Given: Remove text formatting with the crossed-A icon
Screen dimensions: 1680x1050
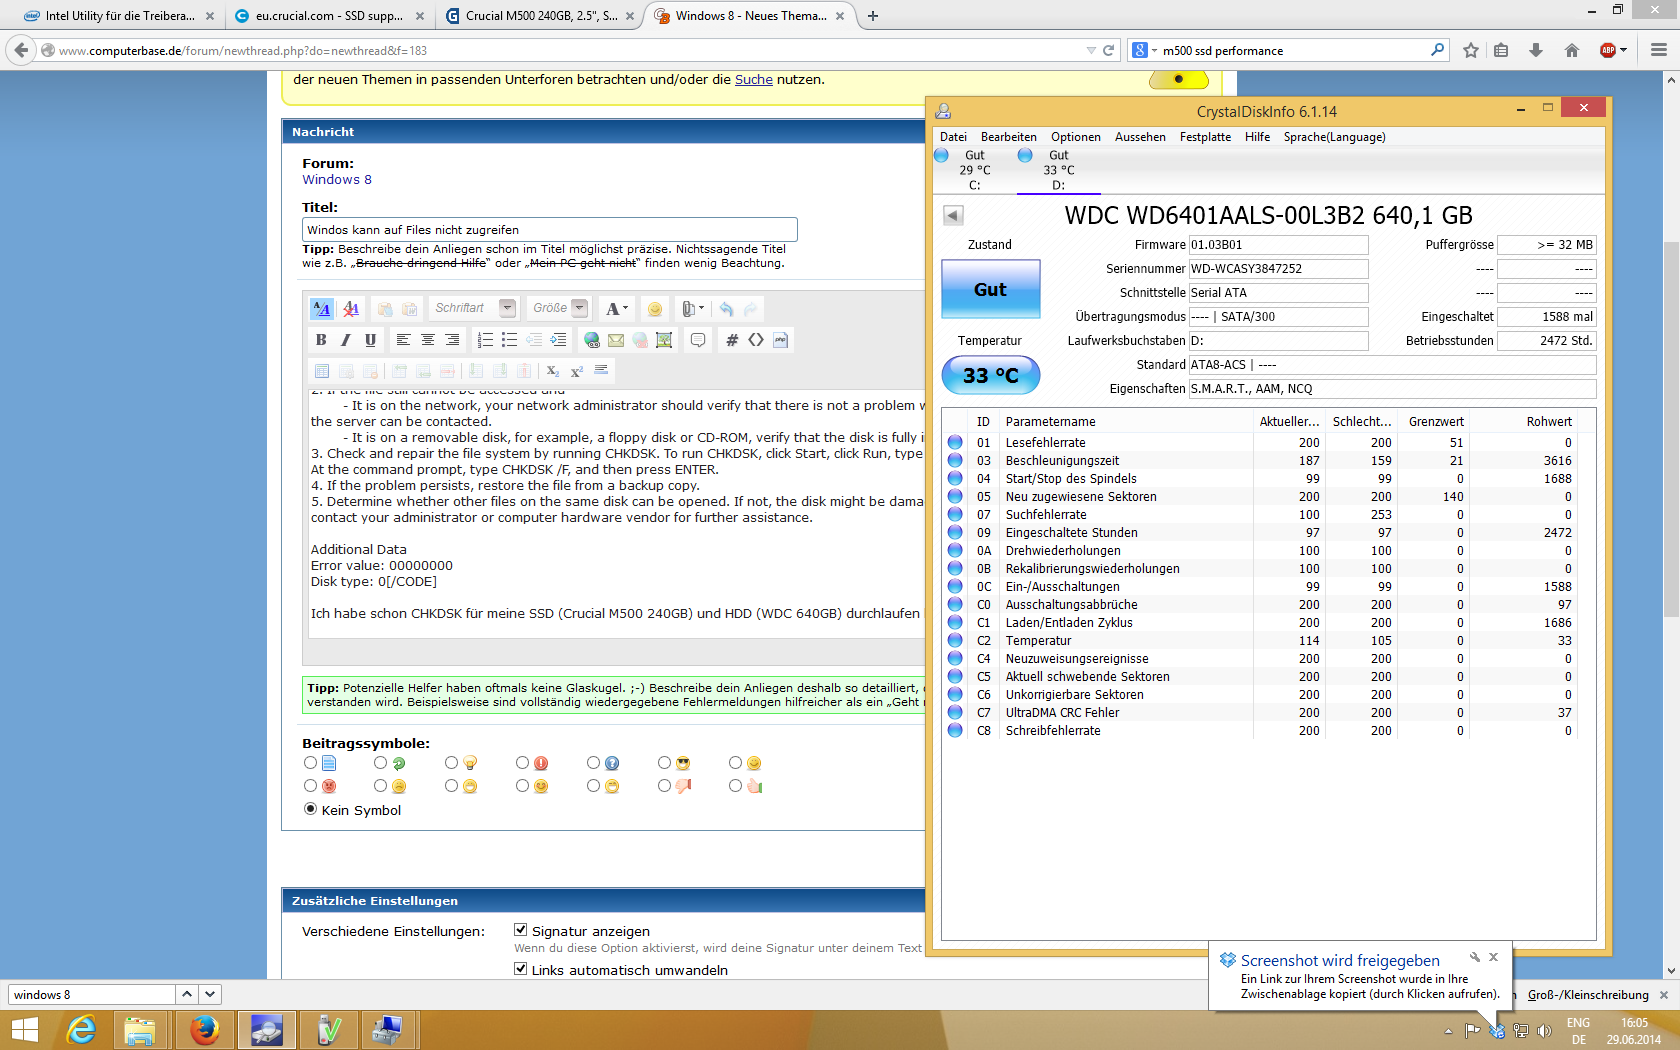Looking at the screenshot, I should 351,309.
